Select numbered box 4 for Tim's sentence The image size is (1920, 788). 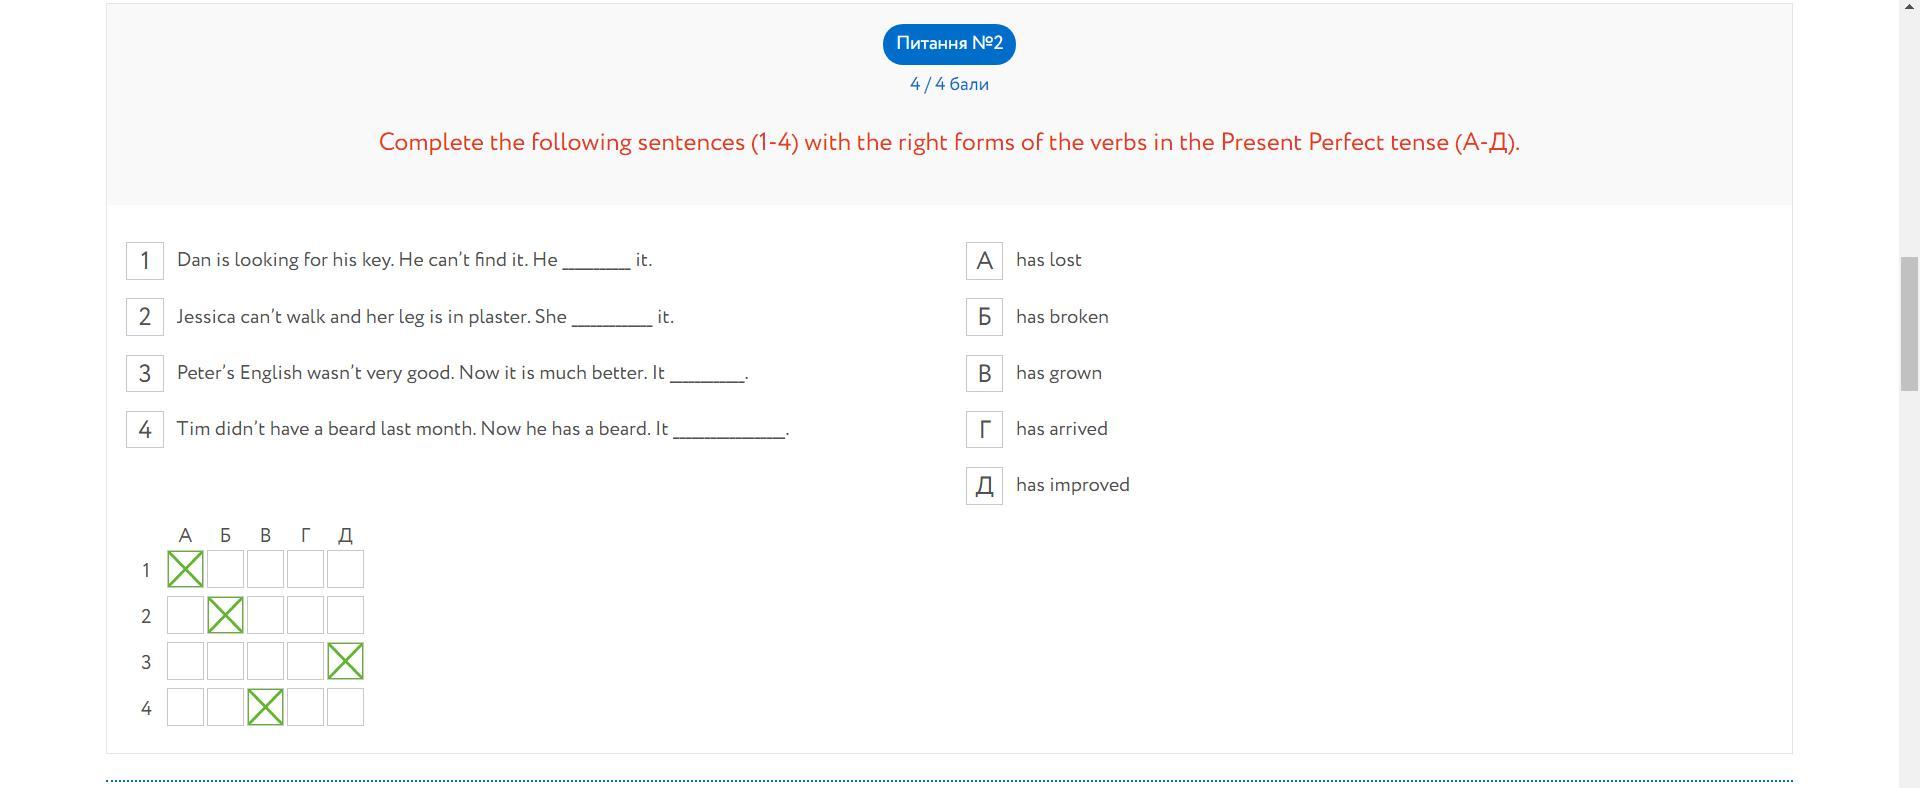(x=145, y=430)
